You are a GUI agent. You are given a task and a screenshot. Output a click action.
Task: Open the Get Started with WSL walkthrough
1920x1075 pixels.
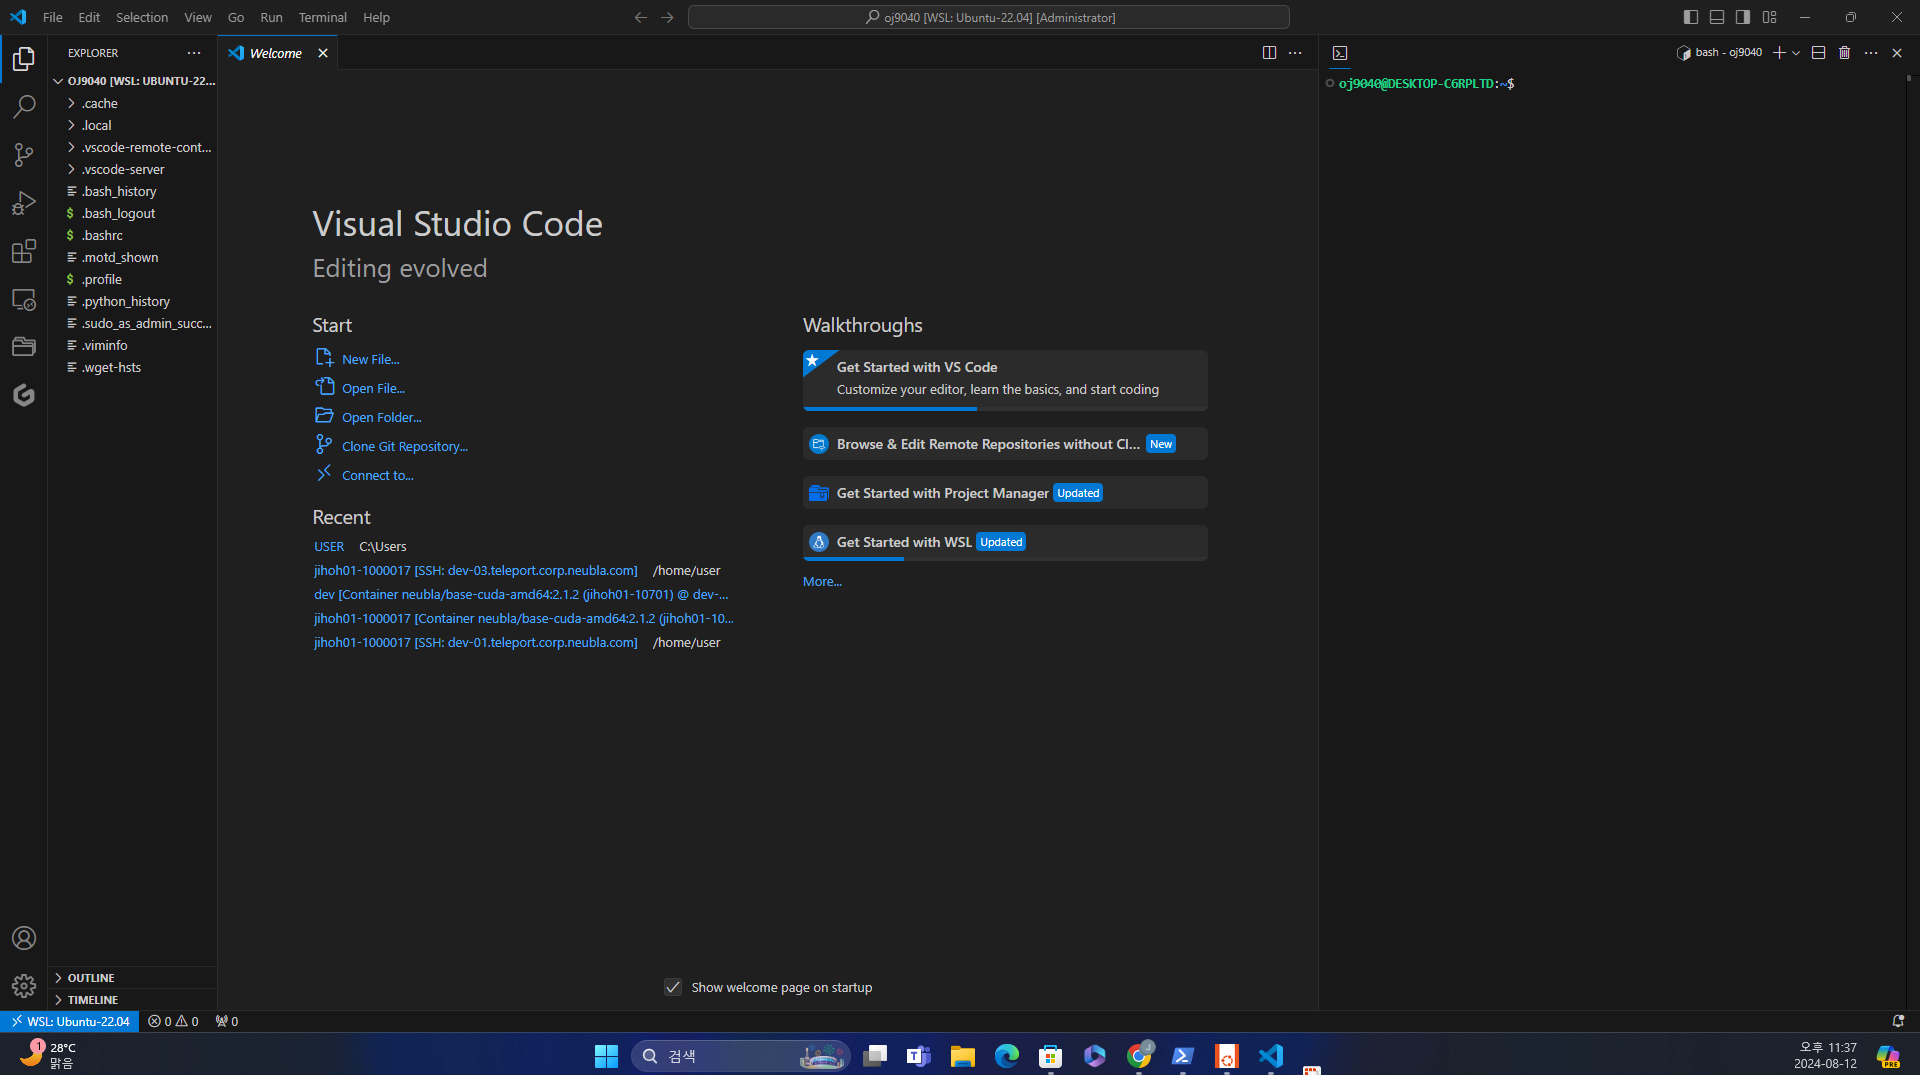1005,542
